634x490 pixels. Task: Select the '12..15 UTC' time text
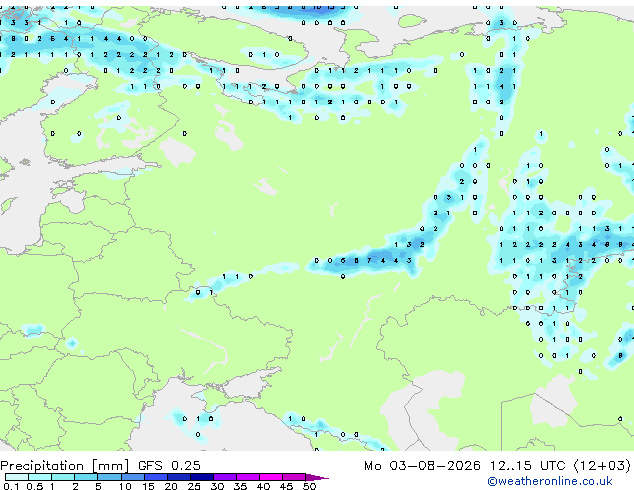(x=528, y=466)
